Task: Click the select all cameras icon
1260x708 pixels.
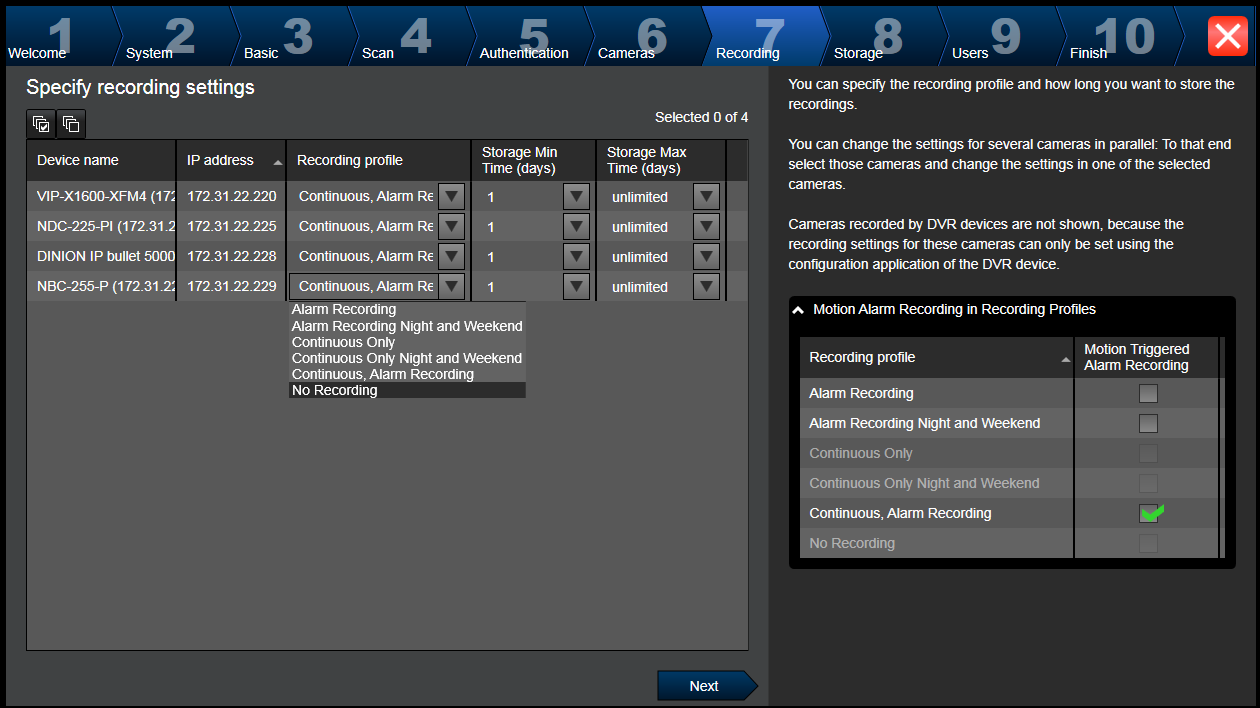Action: 41,124
